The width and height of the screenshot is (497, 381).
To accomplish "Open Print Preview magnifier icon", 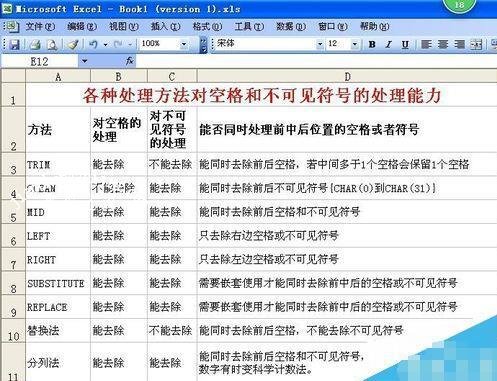I will pyautogui.click(x=52, y=44).
